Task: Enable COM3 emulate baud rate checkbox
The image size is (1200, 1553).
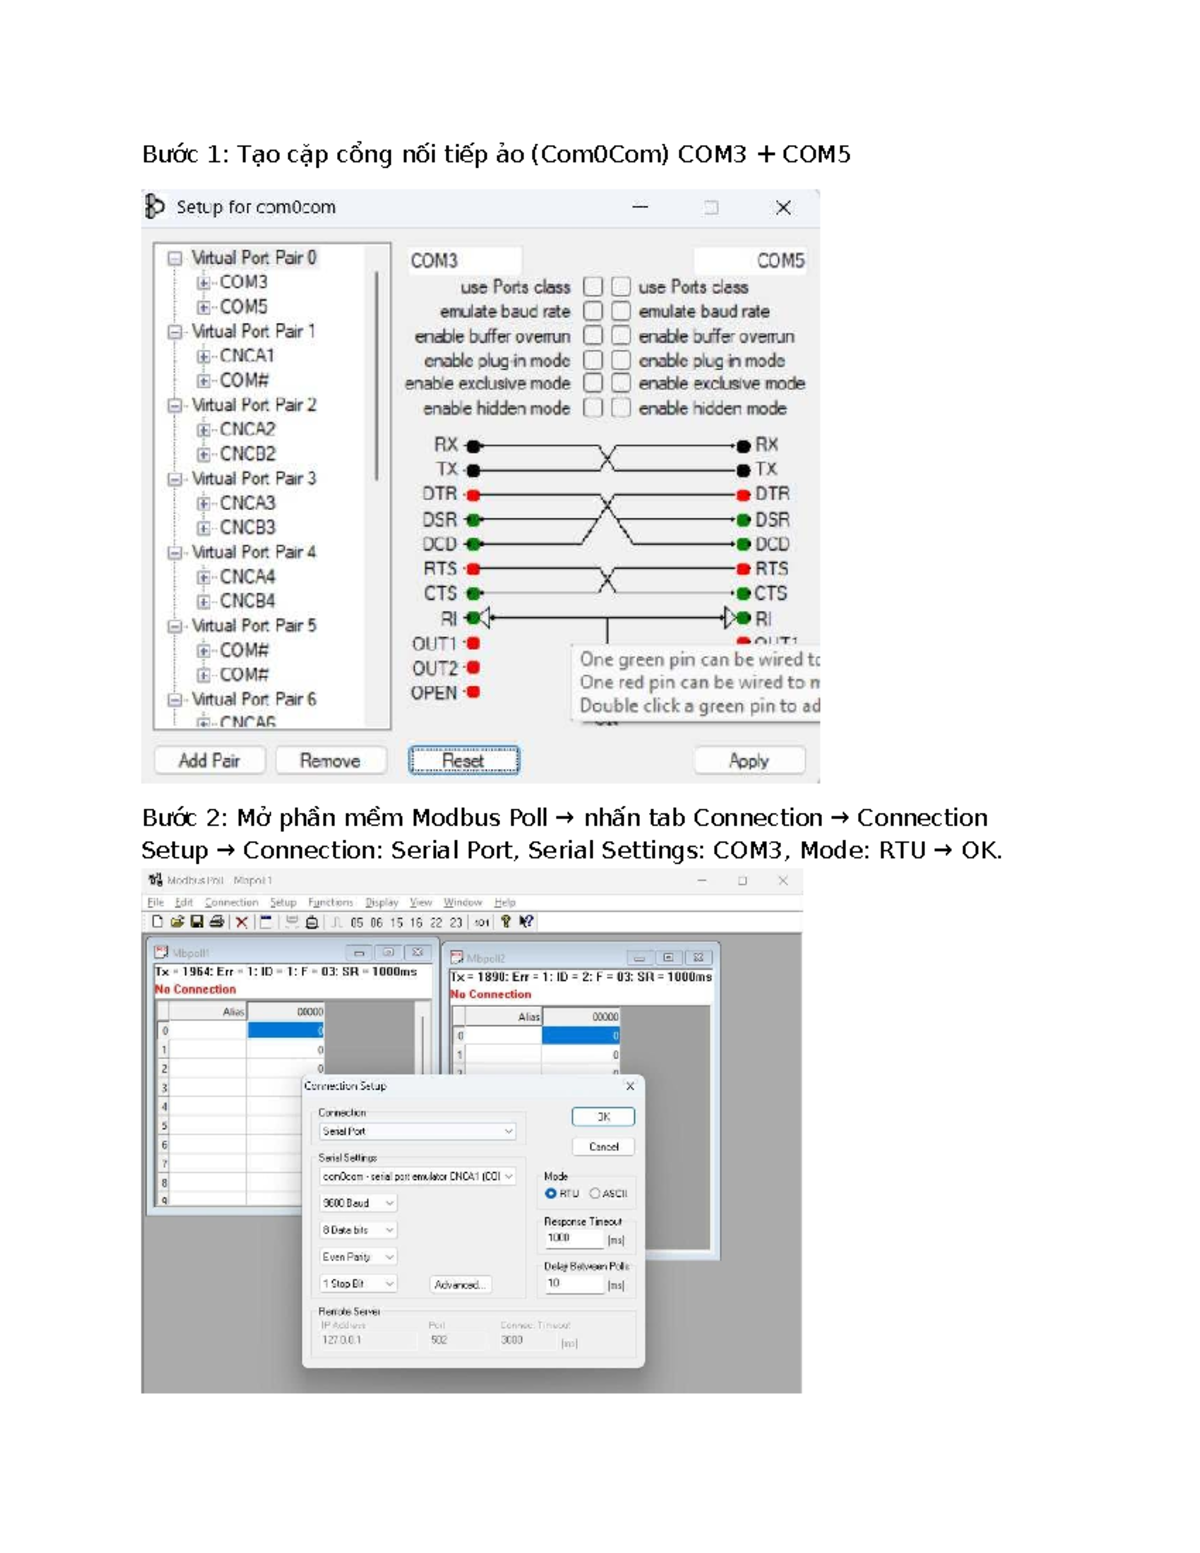Action: tap(593, 311)
